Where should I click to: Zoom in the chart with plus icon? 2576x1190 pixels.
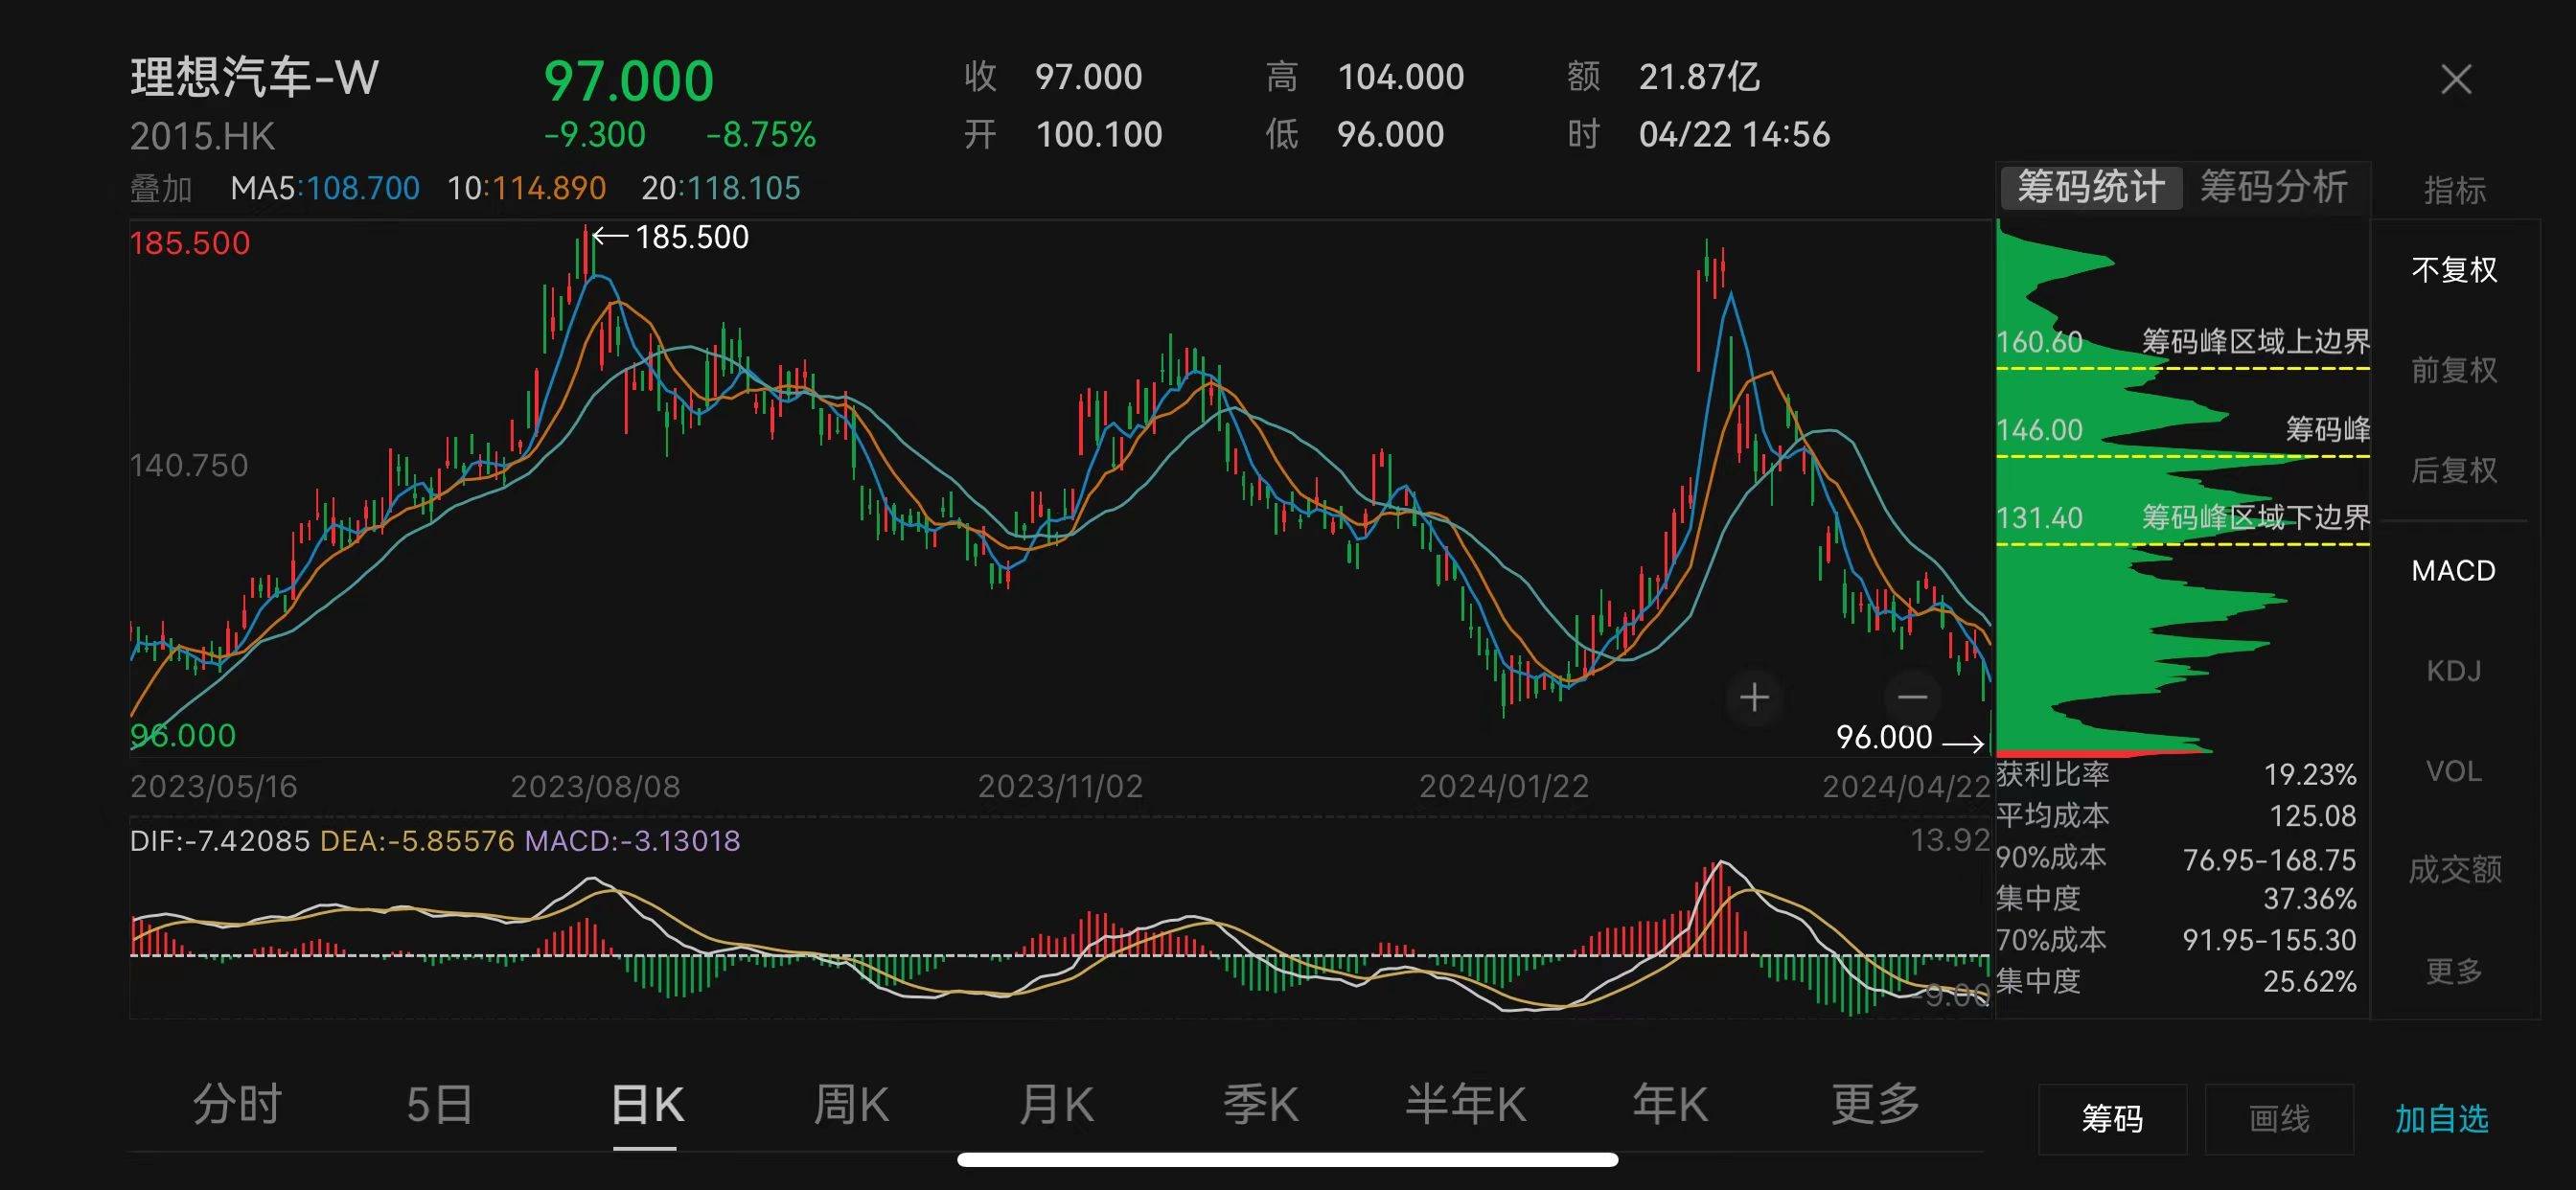tap(1754, 697)
